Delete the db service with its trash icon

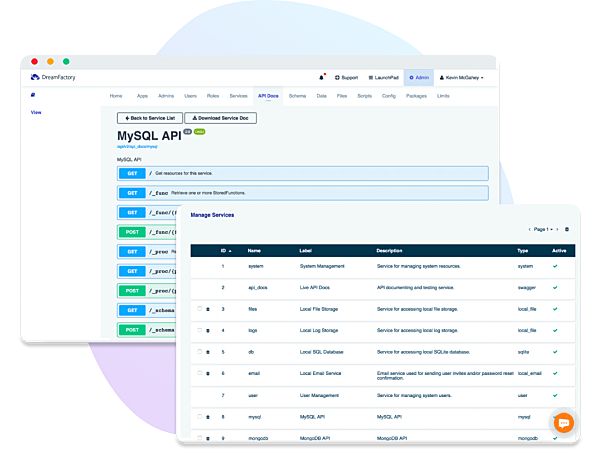pos(208,352)
